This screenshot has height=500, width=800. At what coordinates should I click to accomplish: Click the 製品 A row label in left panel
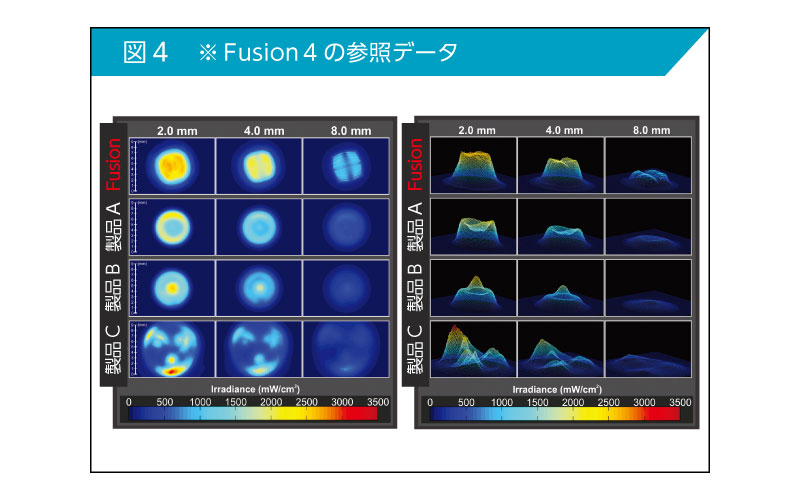click(113, 226)
